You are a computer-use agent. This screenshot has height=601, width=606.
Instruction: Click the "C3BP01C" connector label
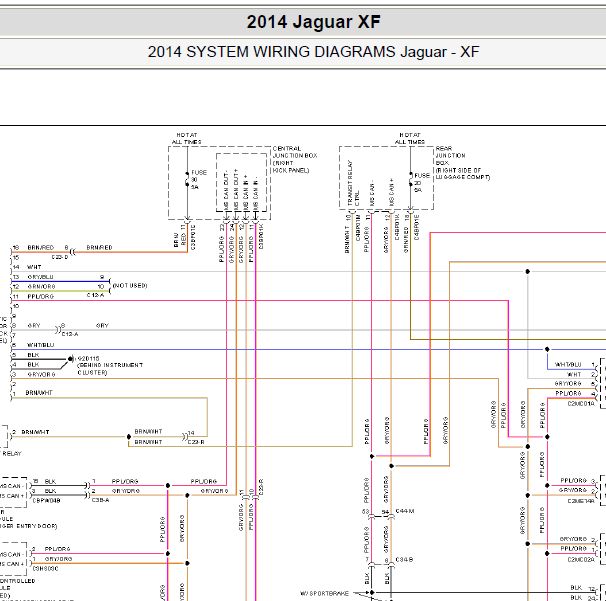(193, 237)
